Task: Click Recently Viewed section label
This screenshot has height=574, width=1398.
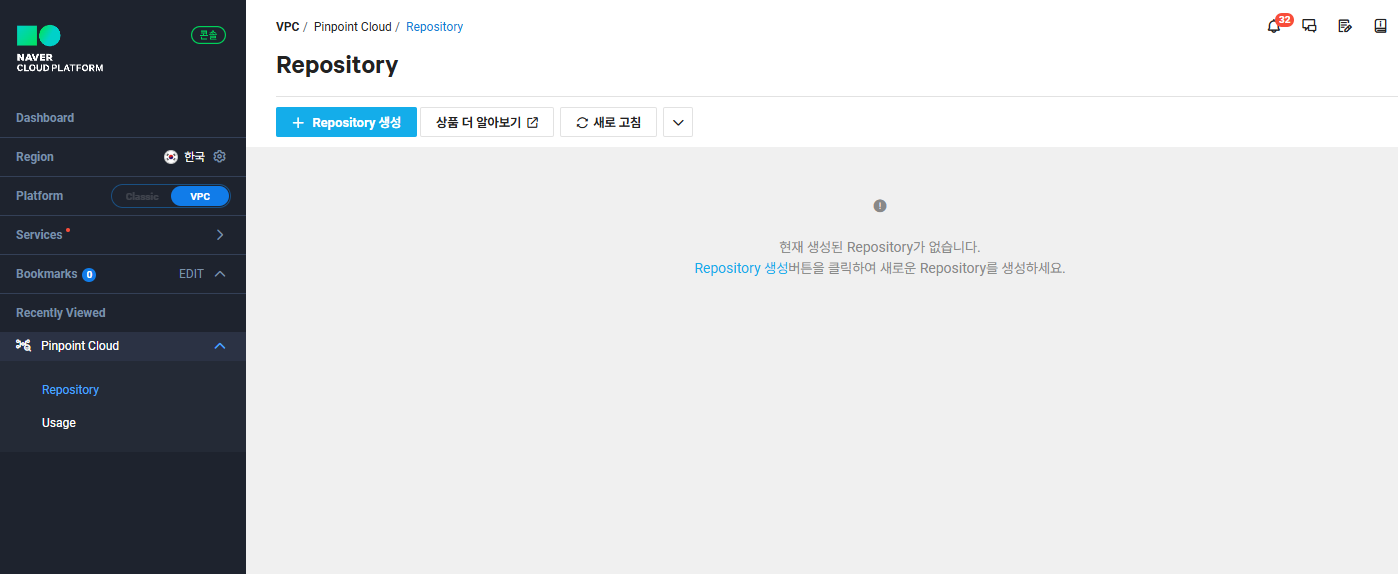Action: click(x=61, y=313)
